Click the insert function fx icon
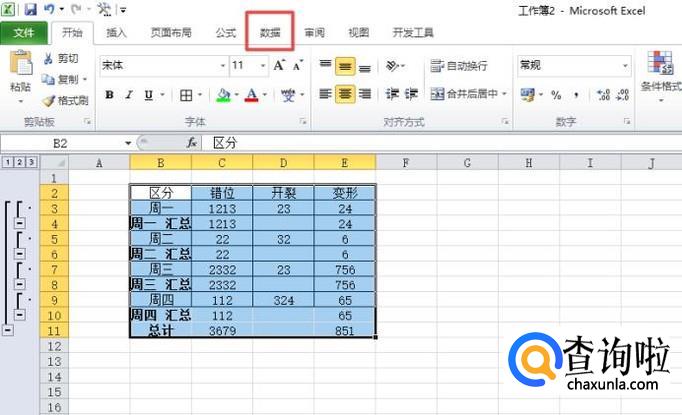This screenshot has height=415, width=682. (x=191, y=143)
